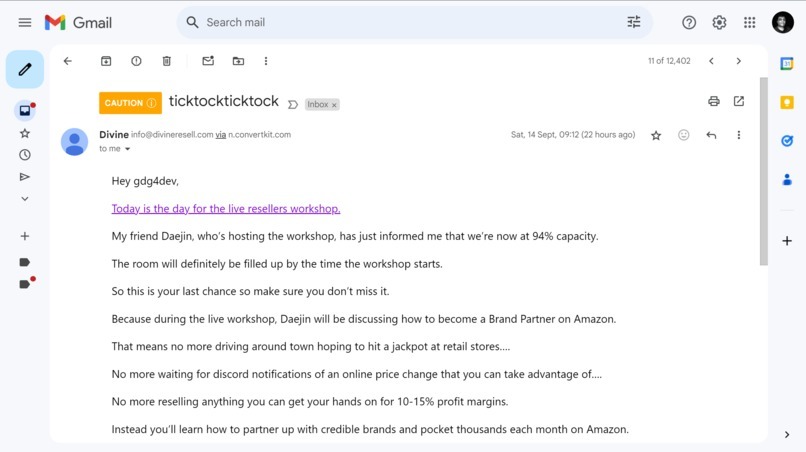
Task: Open the email in a new window
Action: [x=739, y=101]
